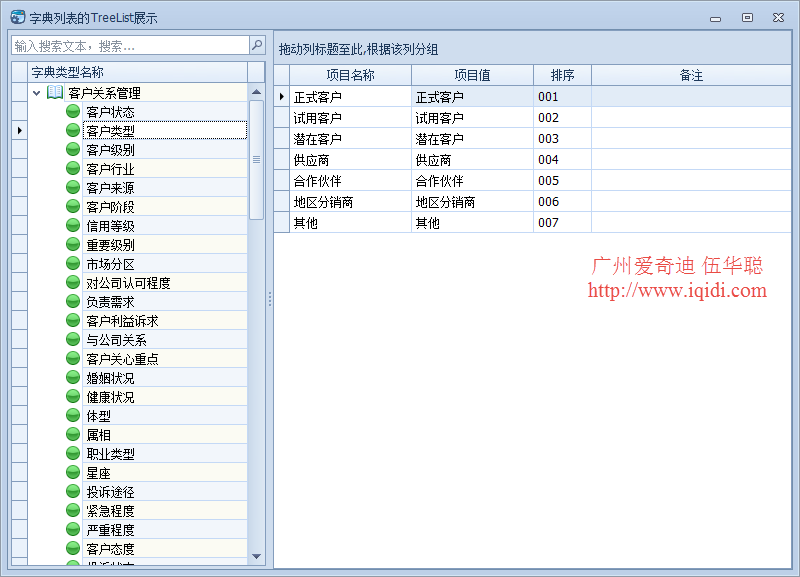Image resolution: width=800 pixels, height=577 pixels.
Task: Click the tree scrollbar down arrow
Action: [257, 556]
